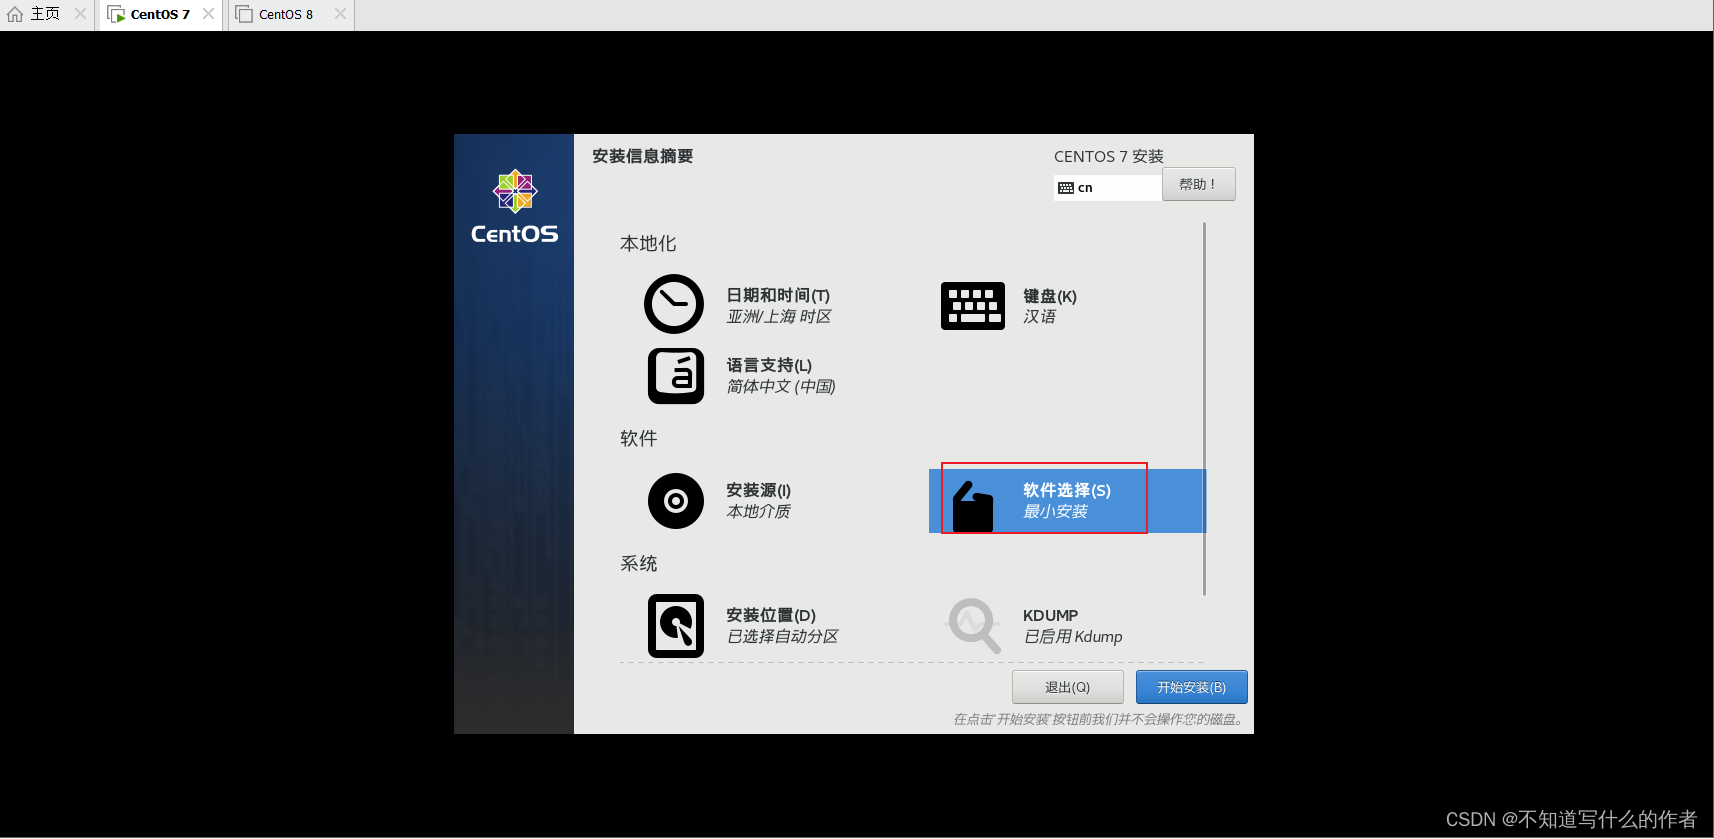The height and width of the screenshot is (839, 1714).
Task: Click 本地介质 status text
Action: pos(758,512)
